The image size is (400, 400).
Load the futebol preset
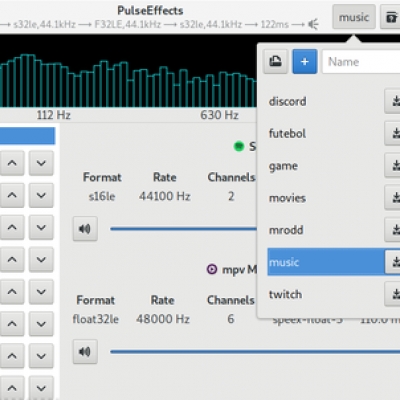click(287, 134)
